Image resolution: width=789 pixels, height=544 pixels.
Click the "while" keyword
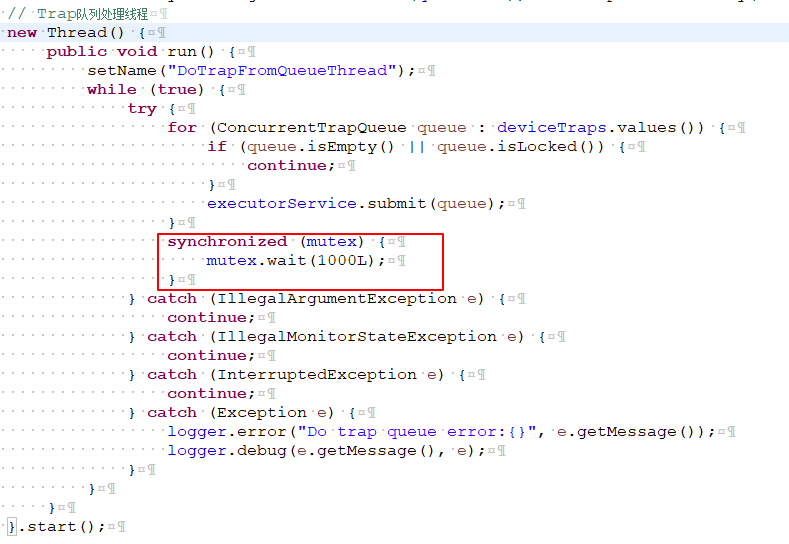click(x=112, y=90)
